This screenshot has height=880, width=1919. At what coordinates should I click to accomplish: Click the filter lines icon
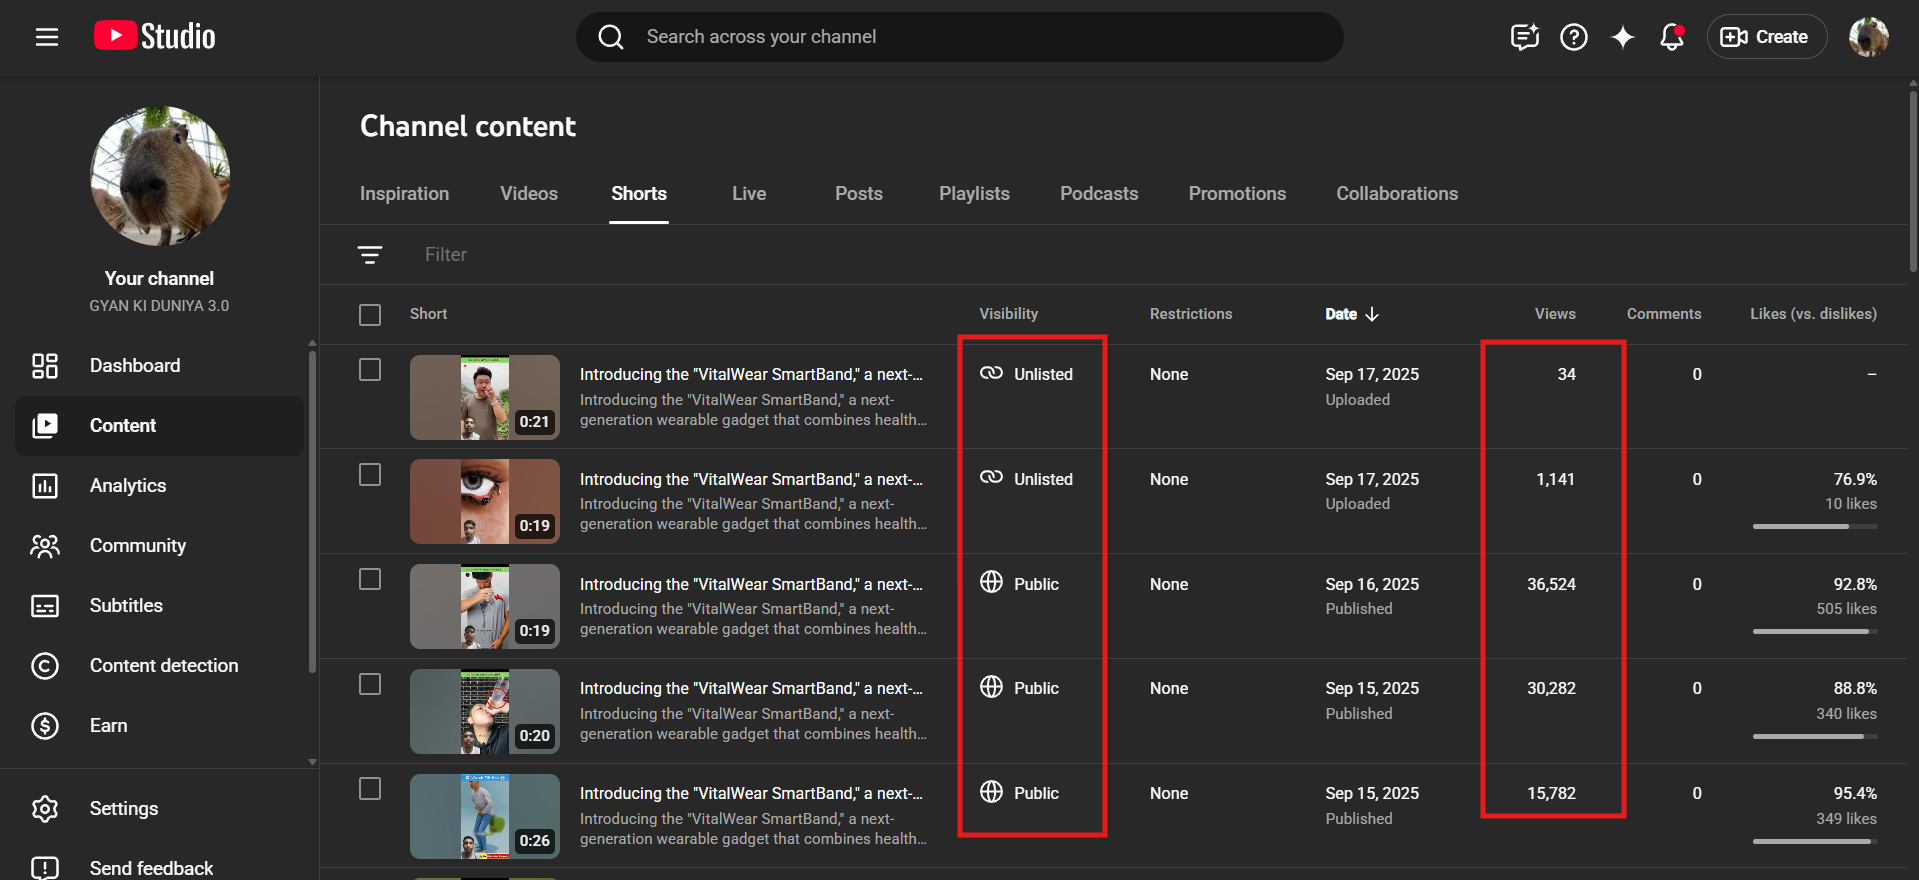(370, 255)
